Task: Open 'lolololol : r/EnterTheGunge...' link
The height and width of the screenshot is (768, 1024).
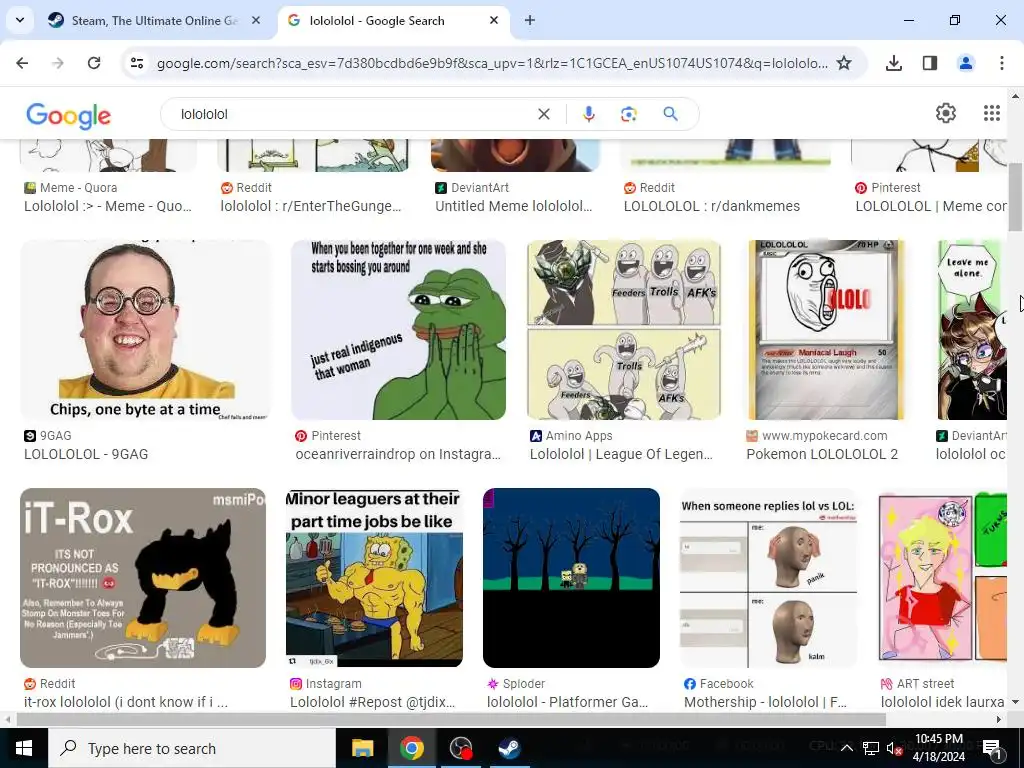Action: (x=311, y=206)
